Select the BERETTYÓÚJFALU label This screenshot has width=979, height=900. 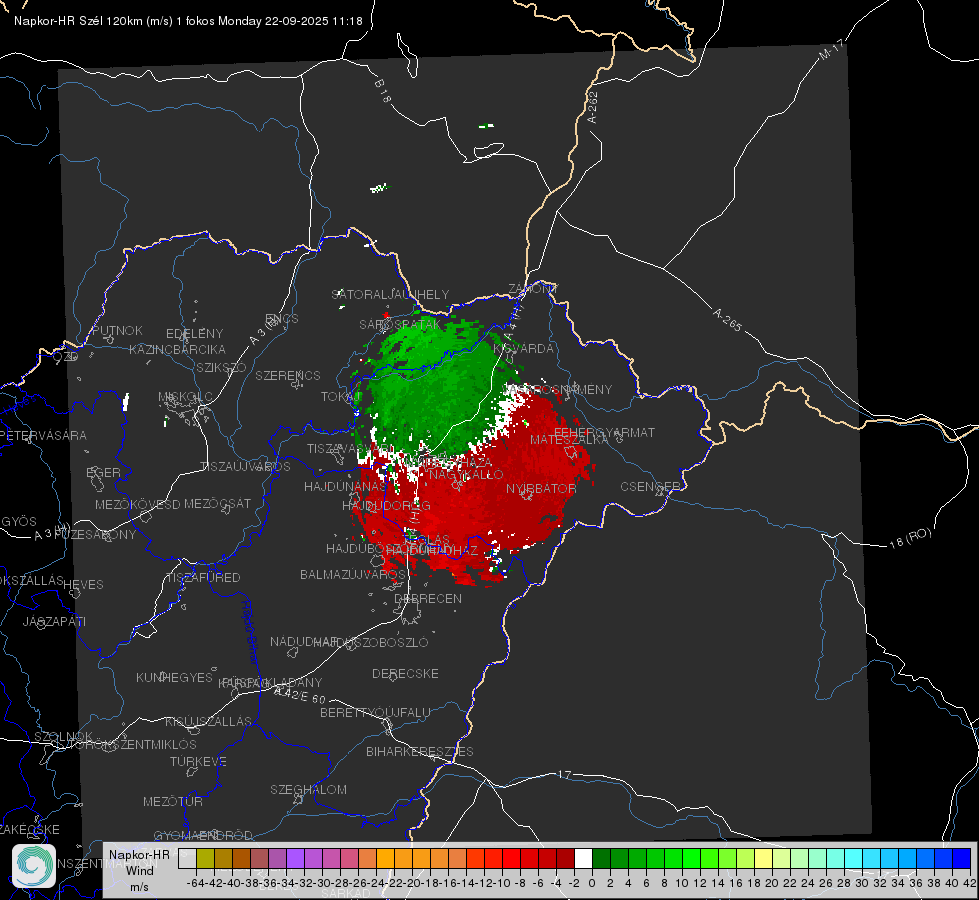375,712
